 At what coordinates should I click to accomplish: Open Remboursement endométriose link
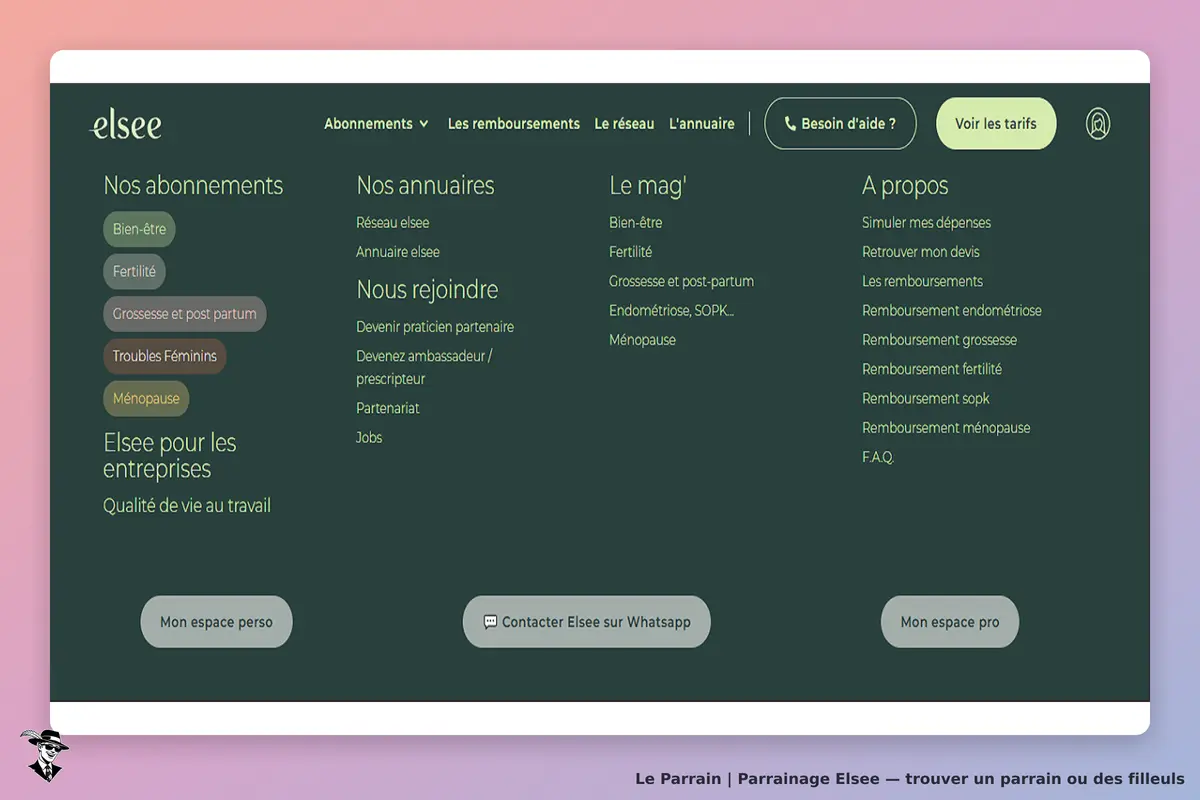coord(952,310)
